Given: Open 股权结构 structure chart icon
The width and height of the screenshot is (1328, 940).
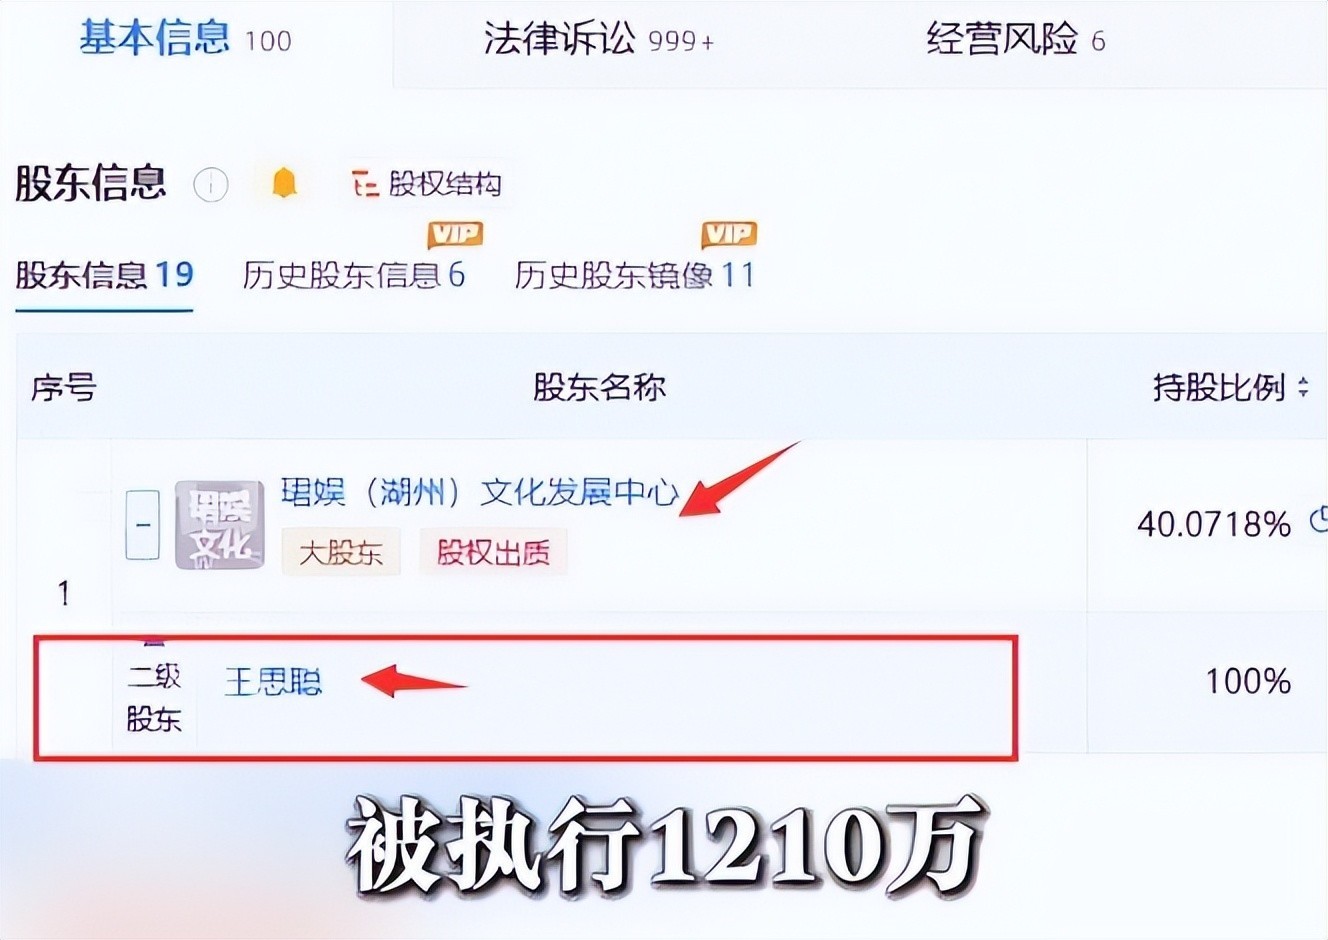Looking at the screenshot, I should [365, 184].
